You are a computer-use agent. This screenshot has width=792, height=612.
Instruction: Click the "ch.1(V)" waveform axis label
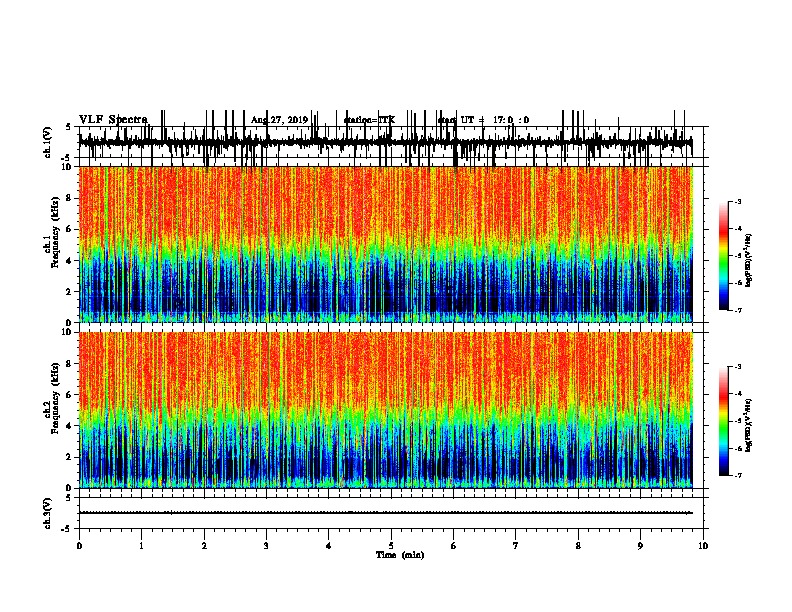[x=48, y=142]
